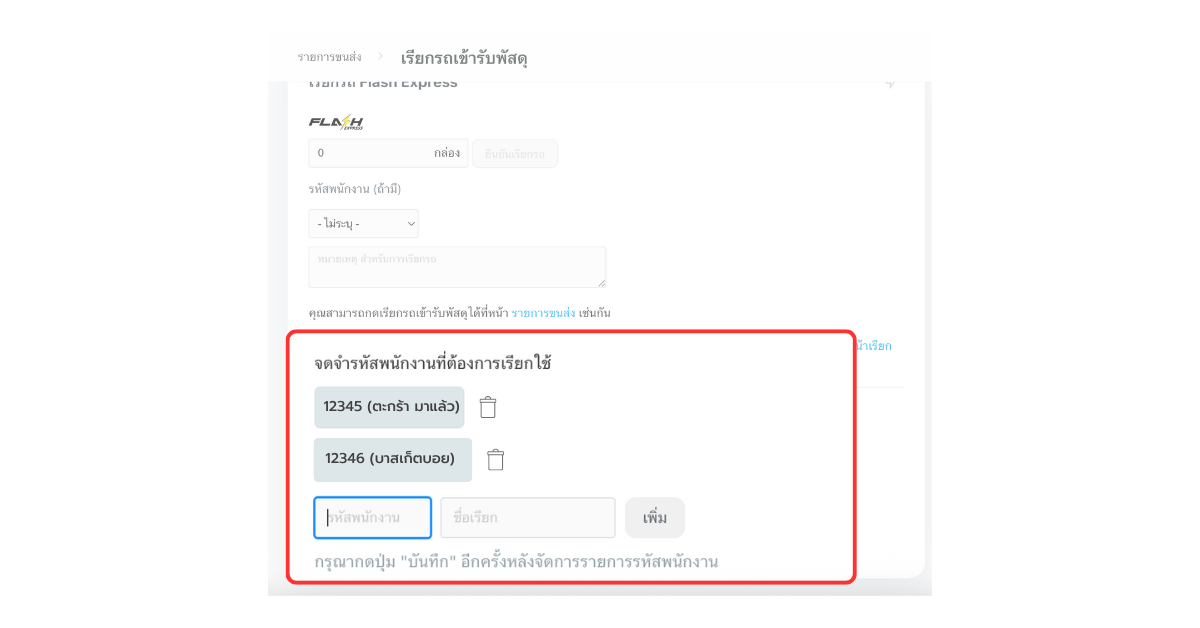Select the 12346 (บาสเก็ตบอย) staff chip
The height and width of the screenshot is (628, 1200).
[392, 459]
